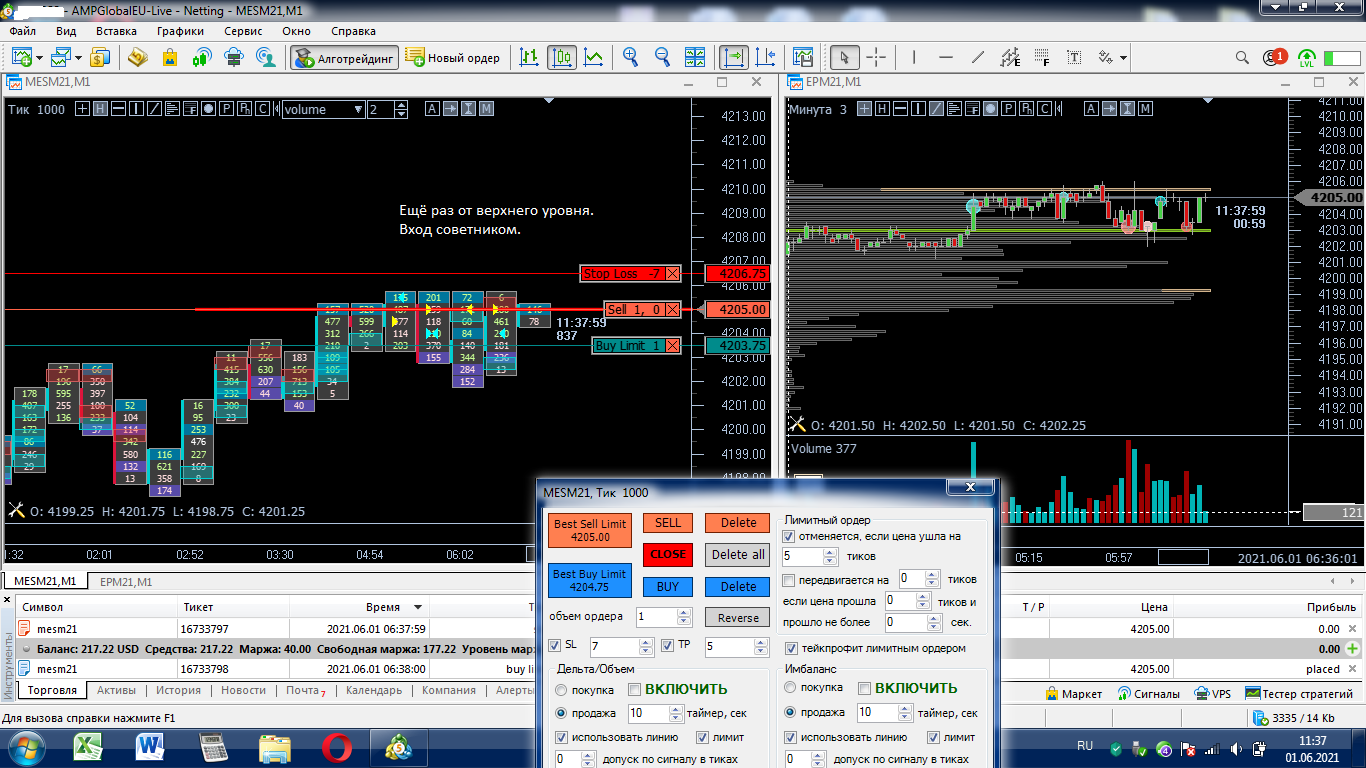Select the vertical line drawing tool

click(x=915, y=58)
